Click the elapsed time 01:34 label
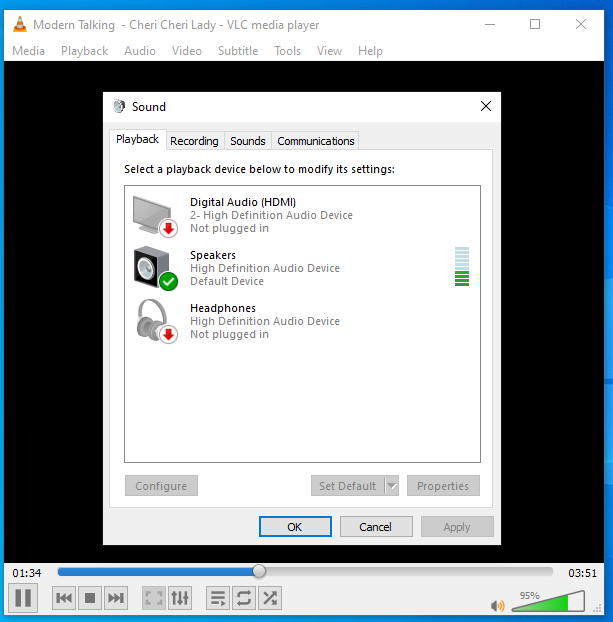This screenshot has height=622, width=613. tap(27, 573)
